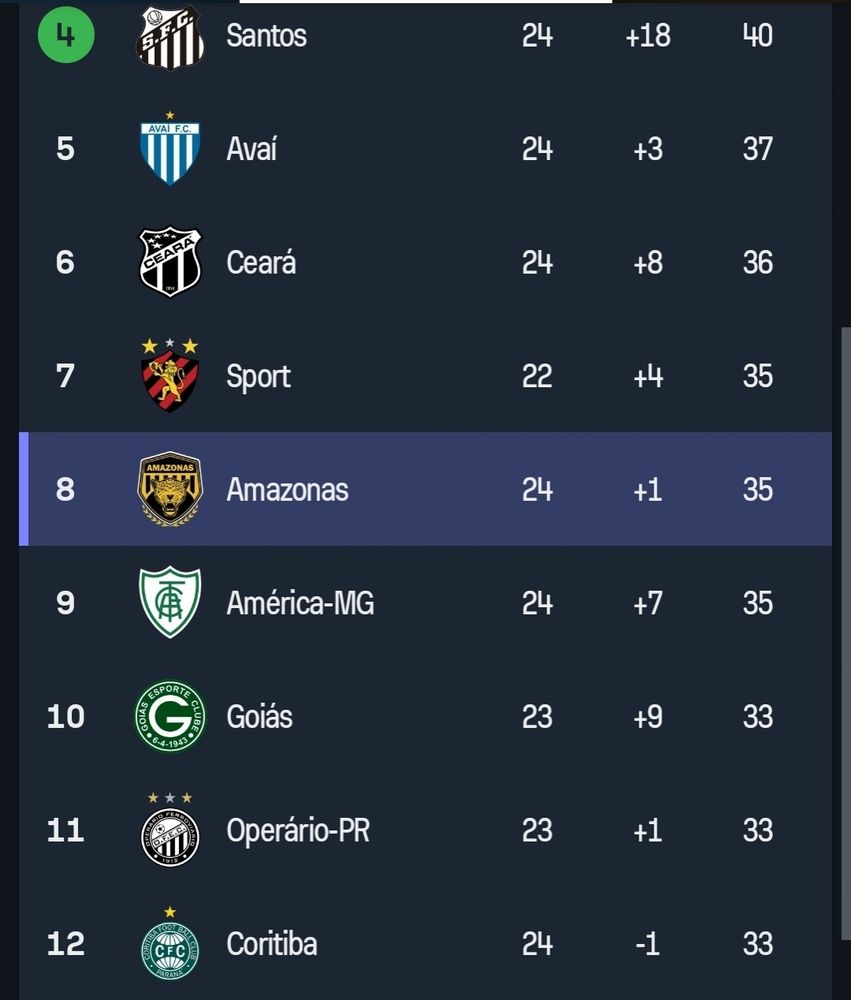The height and width of the screenshot is (1000, 851).
Task: Click the América-MG team name
Action: [x=300, y=603]
